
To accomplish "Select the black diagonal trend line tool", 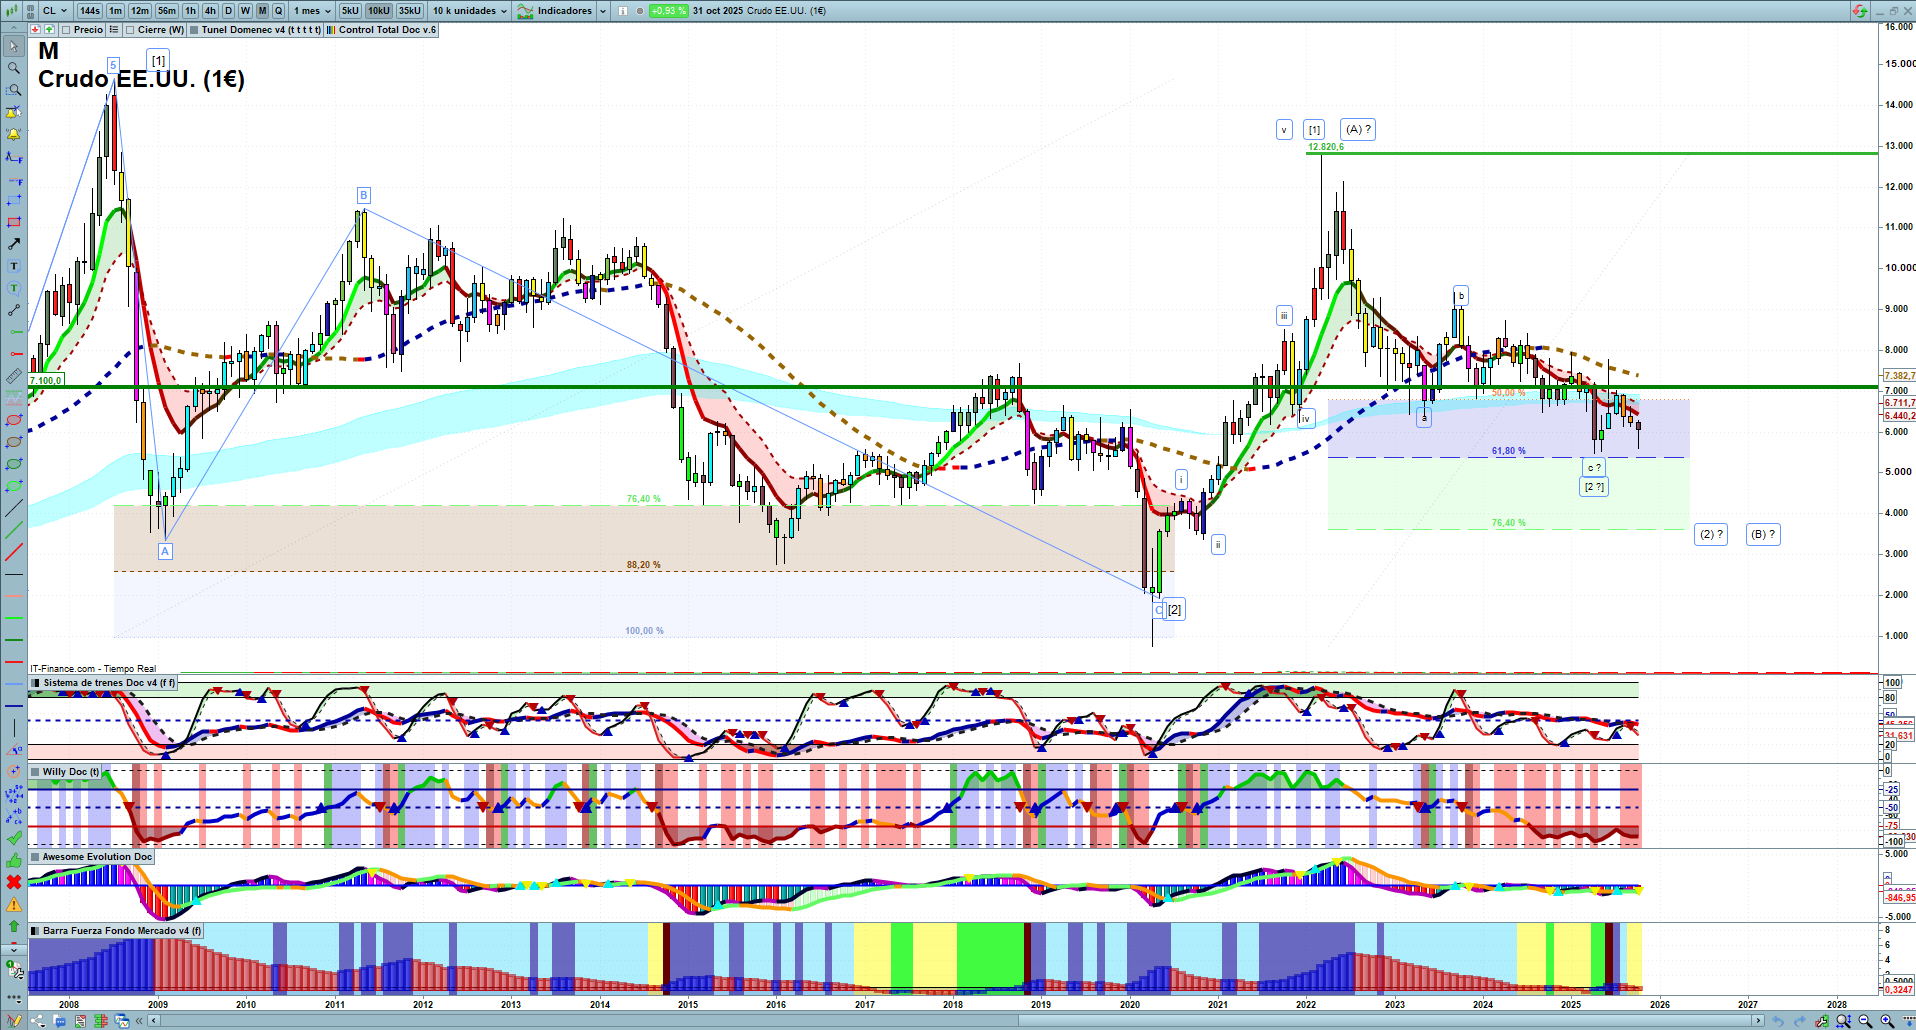I will click(14, 508).
